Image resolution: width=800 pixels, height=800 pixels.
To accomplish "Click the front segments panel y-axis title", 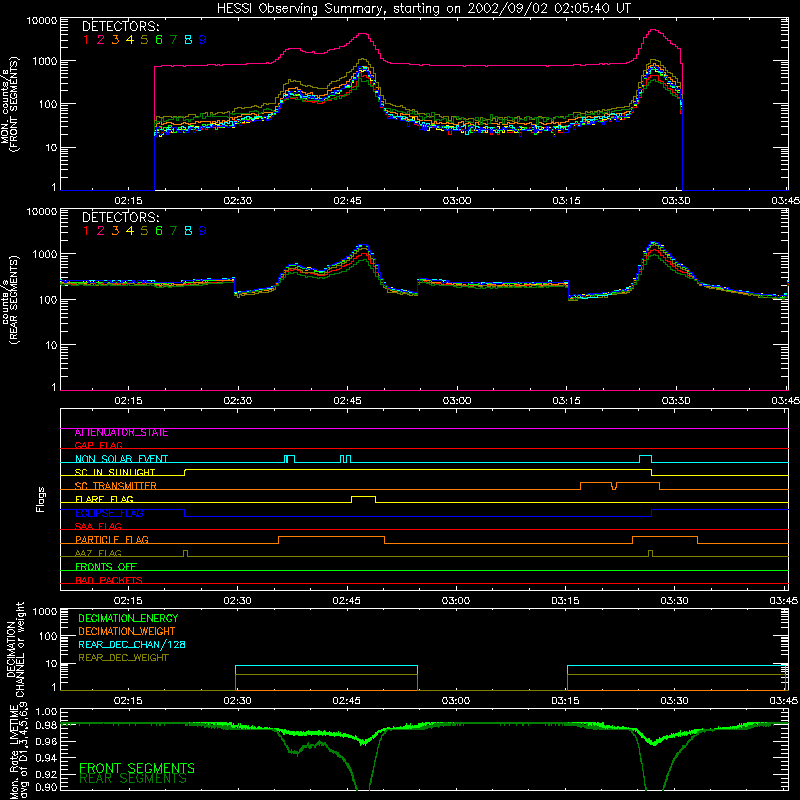I will (9, 104).
